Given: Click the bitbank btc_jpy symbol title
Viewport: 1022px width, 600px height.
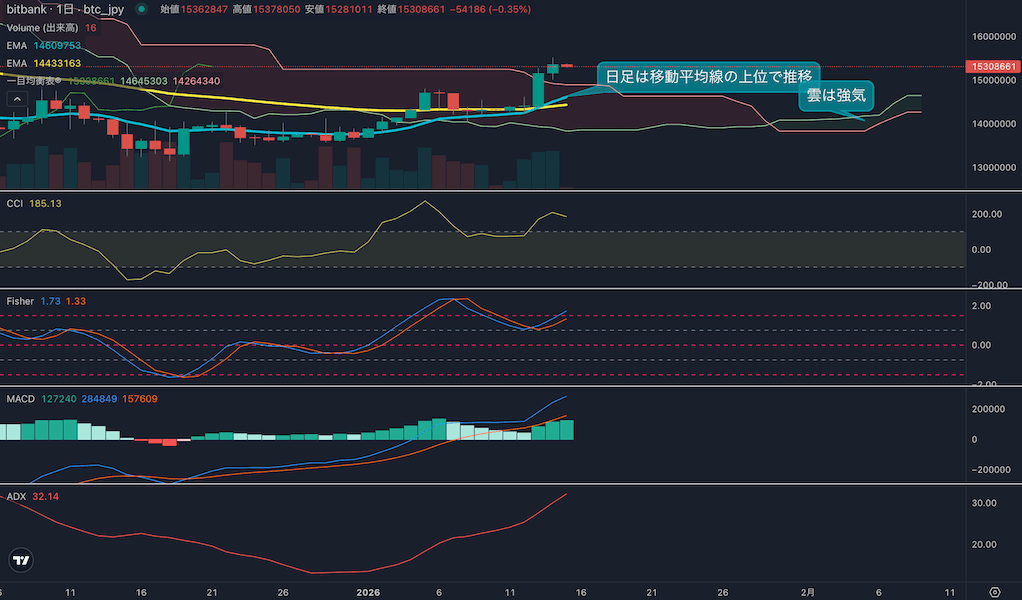Looking at the screenshot, I should [x=64, y=9].
